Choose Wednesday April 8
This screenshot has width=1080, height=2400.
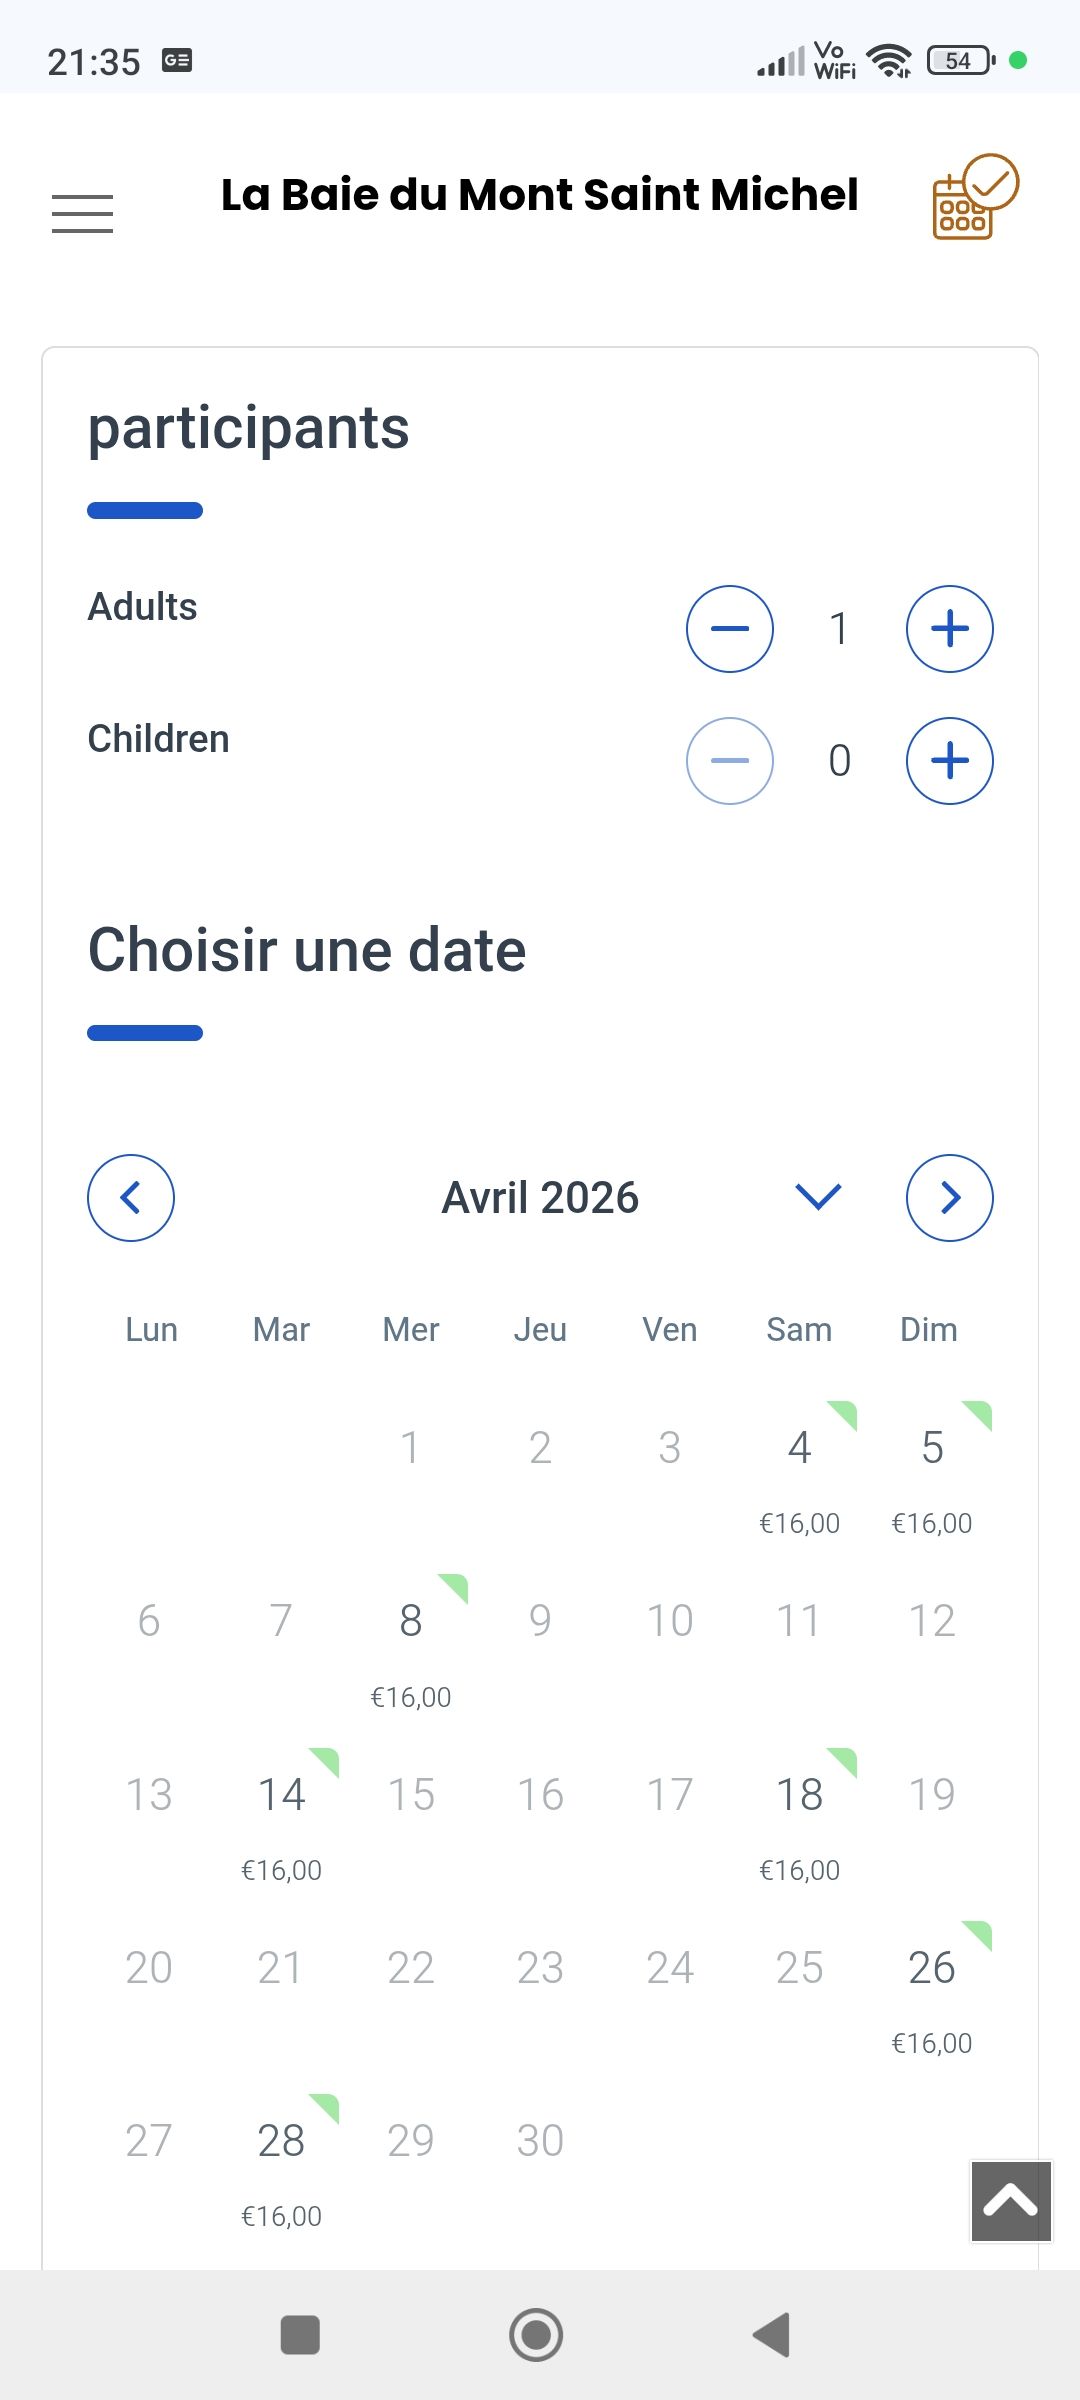pyautogui.click(x=411, y=1643)
